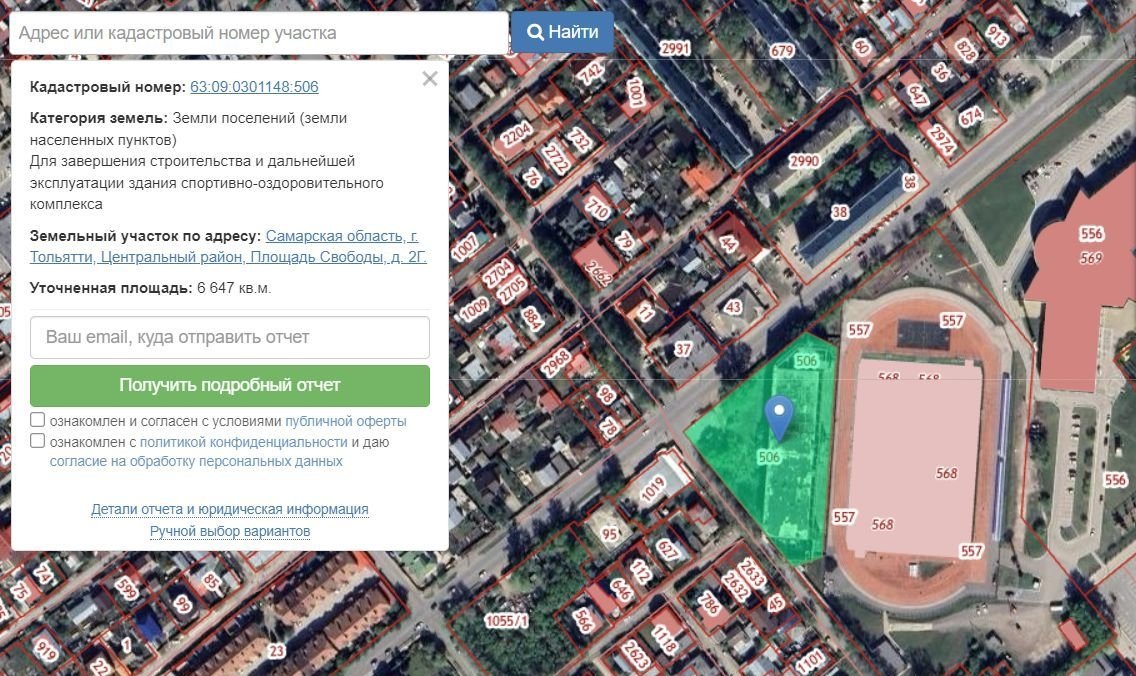This screenshot has height=676, width=1136.
Task: Click the address or cadastral number search field
Action: (x=258, y=33)
